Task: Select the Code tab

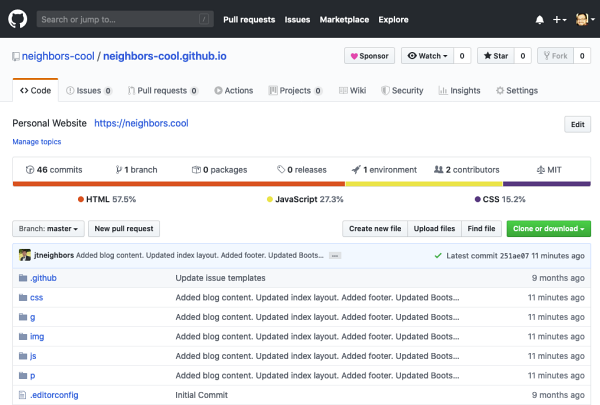Action: 36,90
